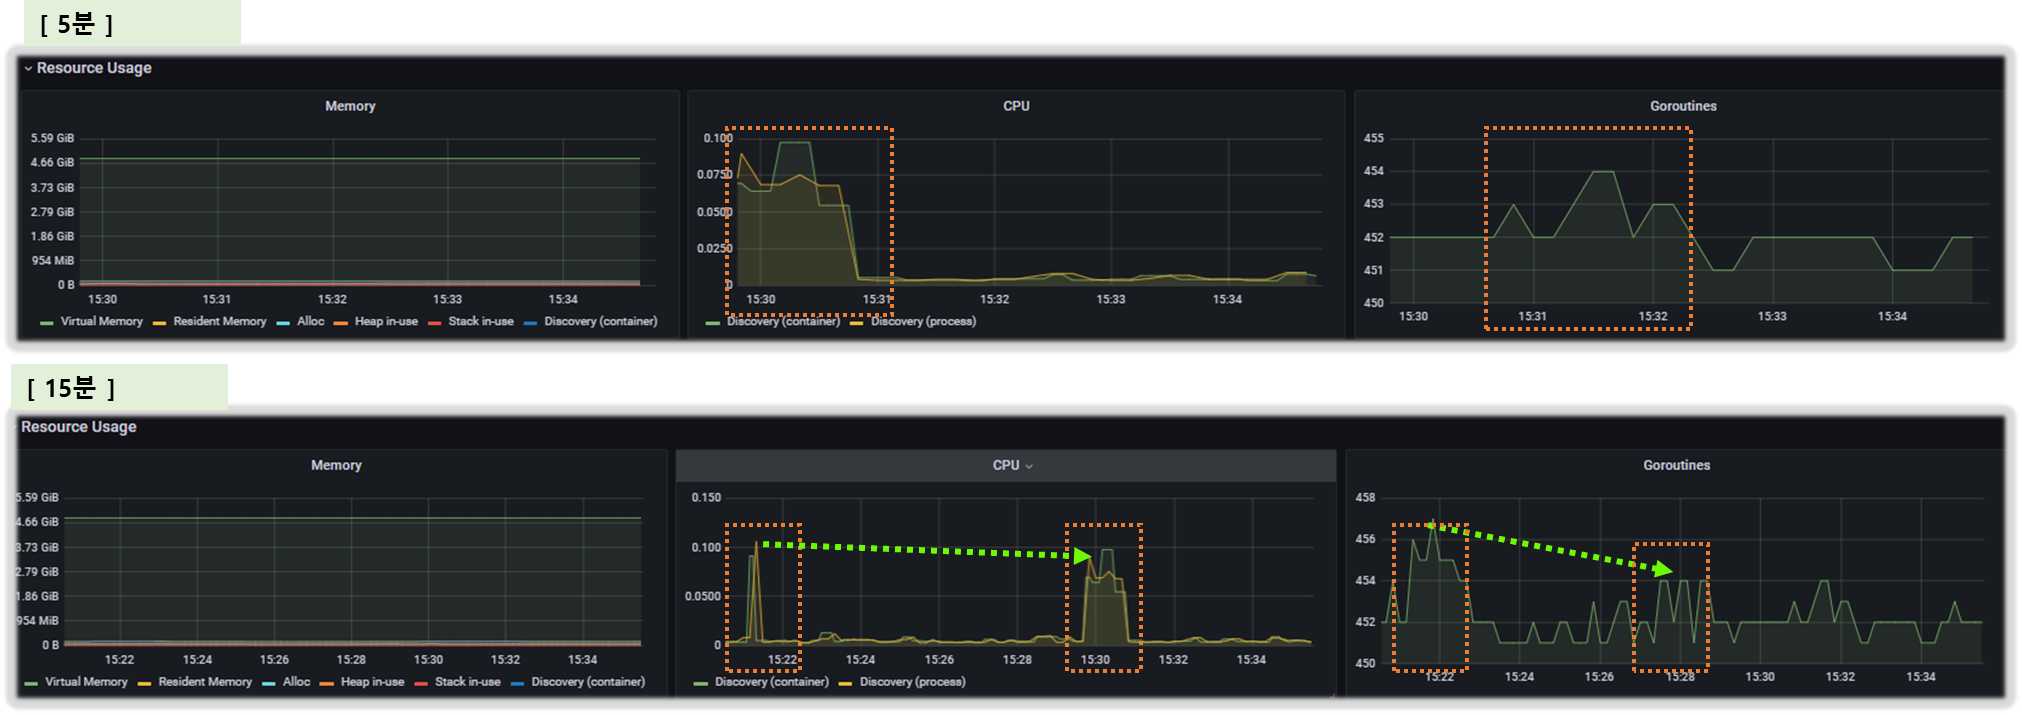Open Goroutines panel title menu in 15분 dashboard
2022x715 pixels.
1676,465
